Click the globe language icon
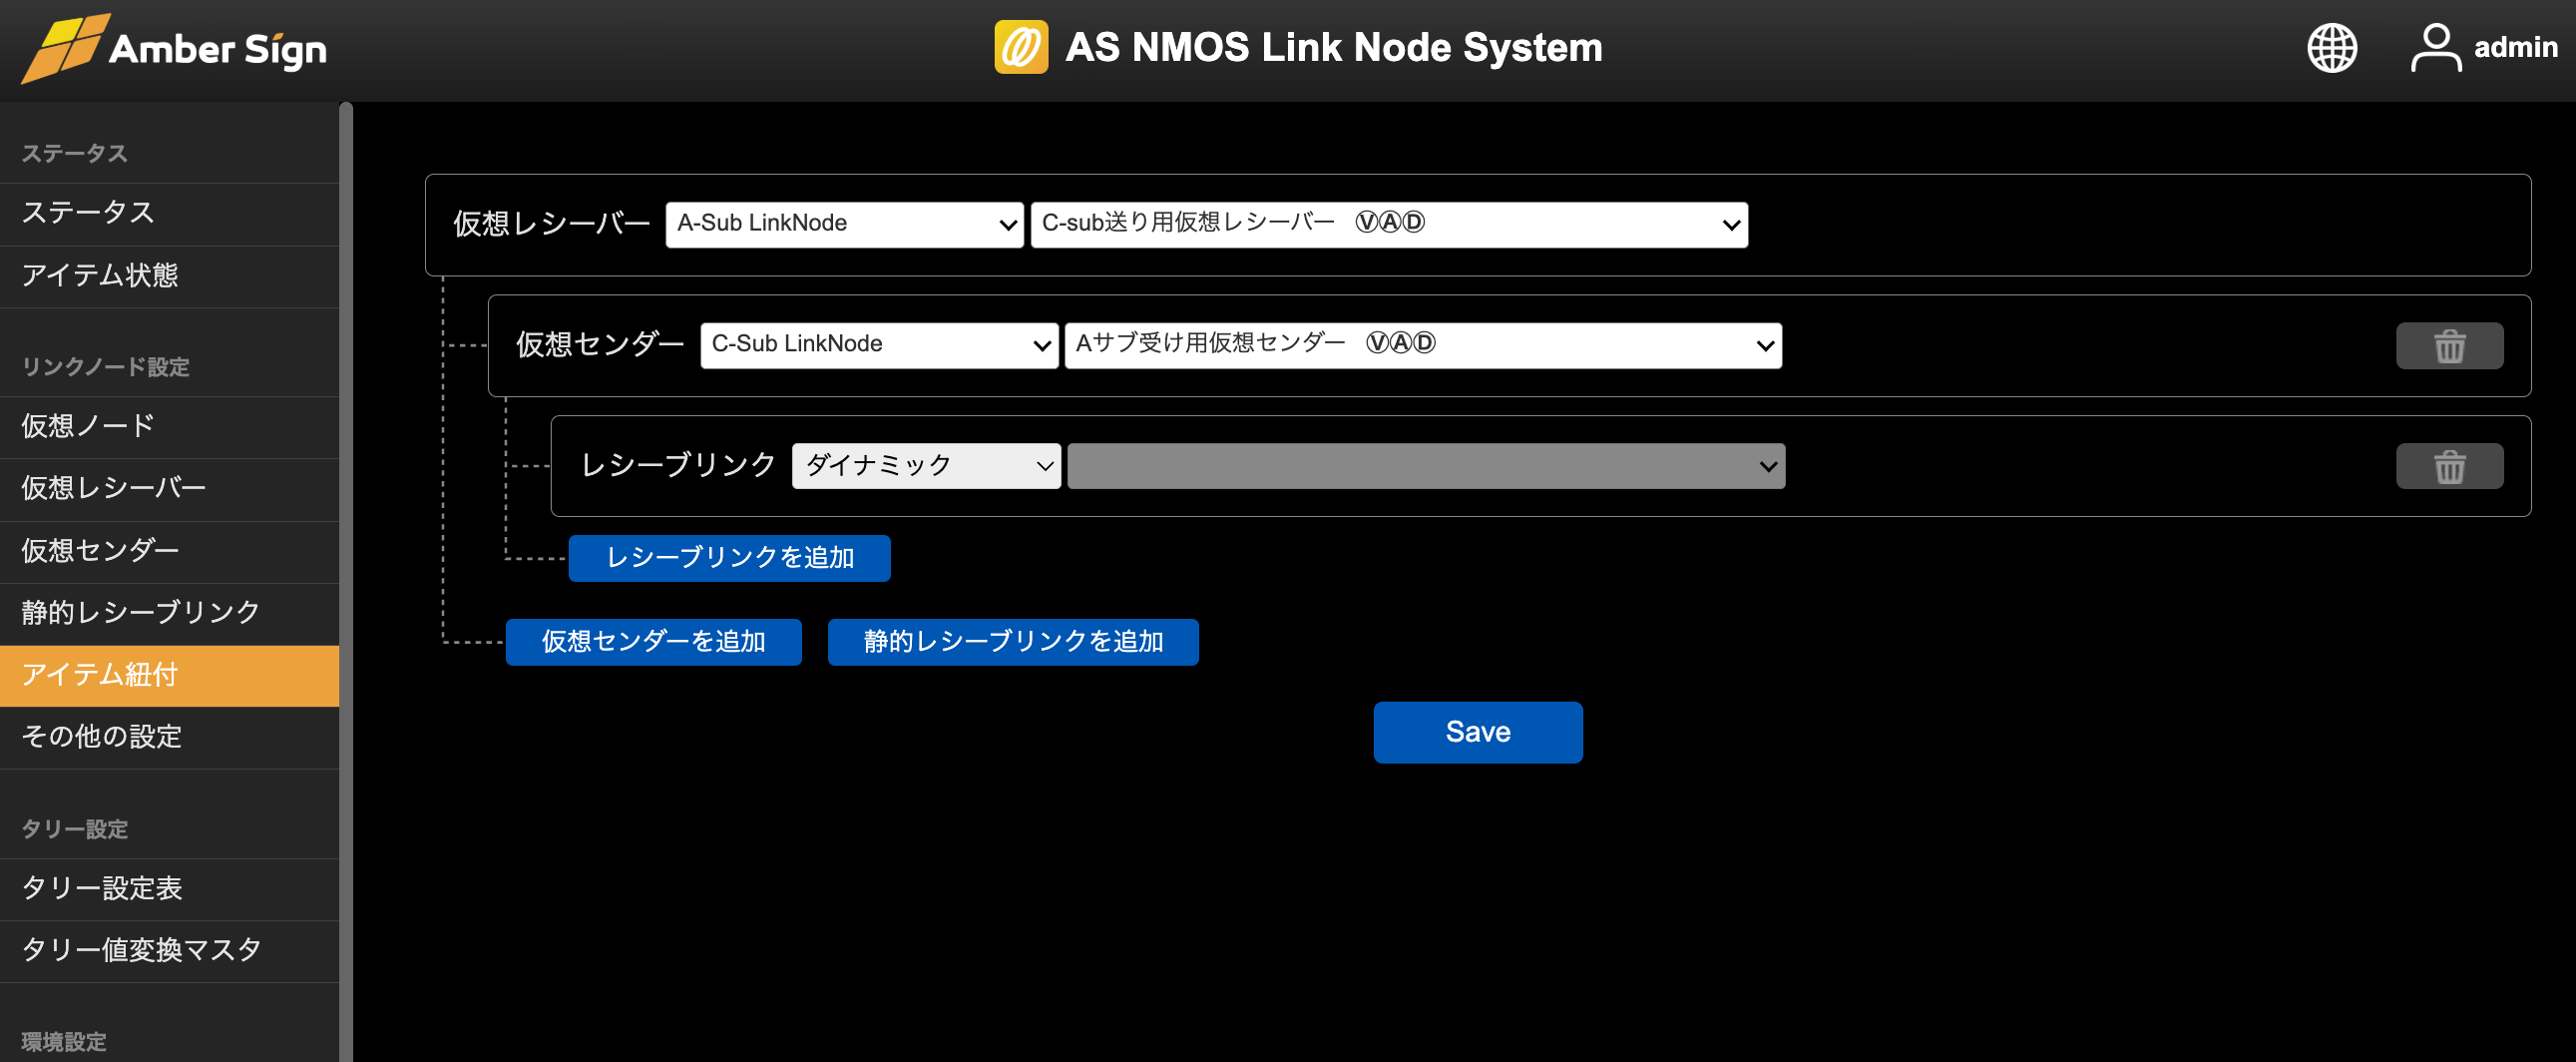Screen dimensions: 2576x1062 tap(2331, 48)
